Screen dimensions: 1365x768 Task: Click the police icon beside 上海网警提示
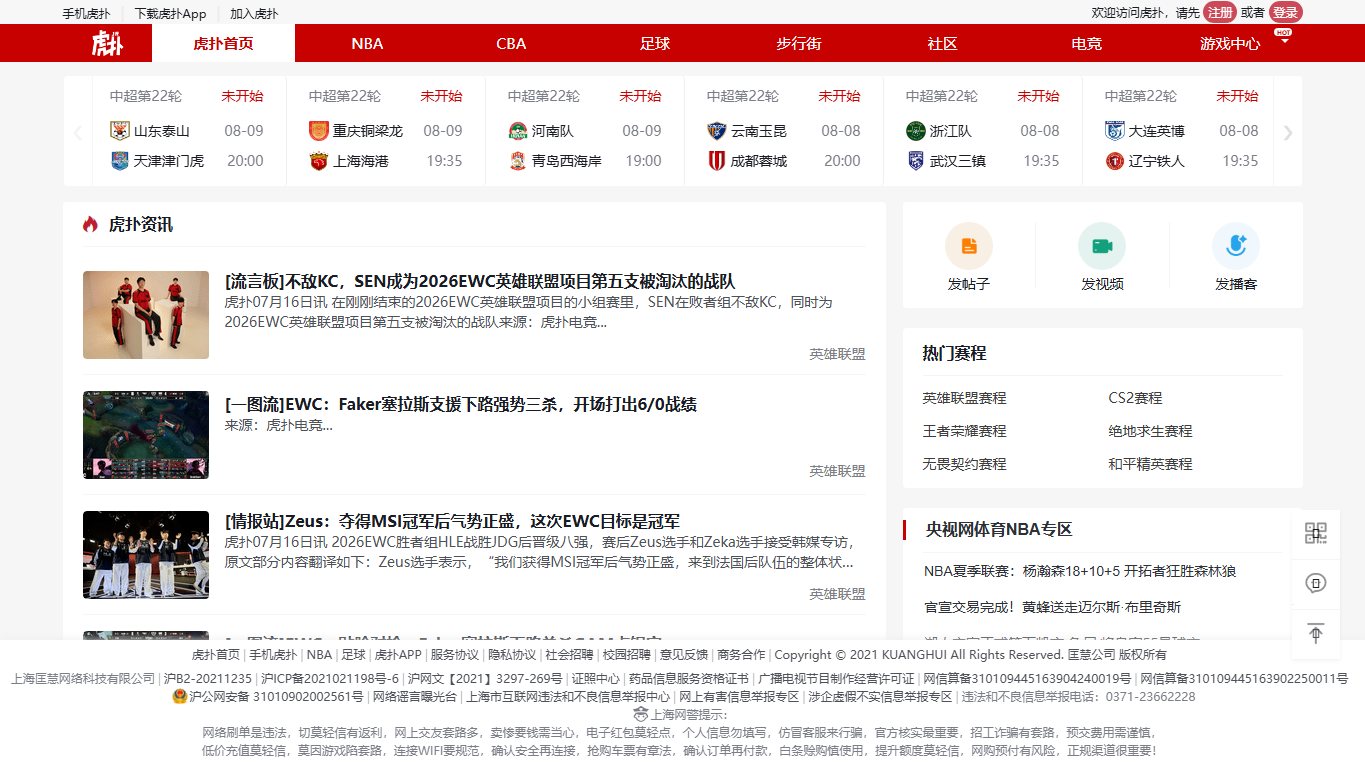pos(642,714)
